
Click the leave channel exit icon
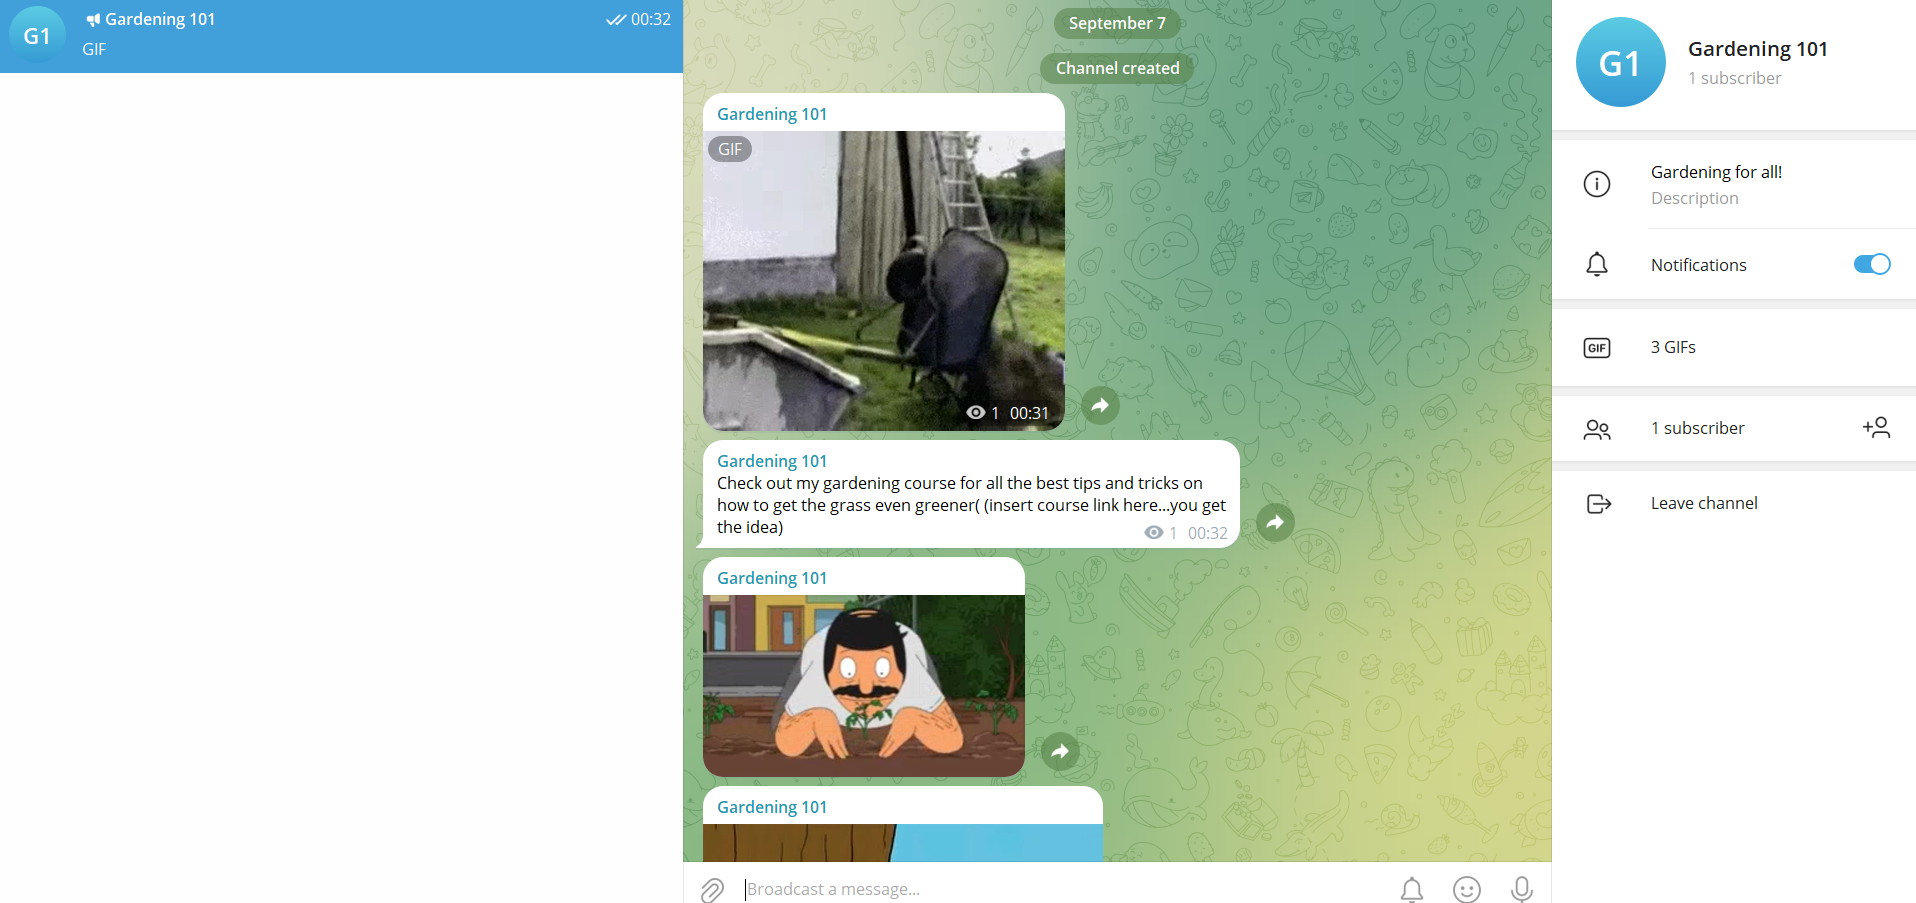pos(1598,503)
